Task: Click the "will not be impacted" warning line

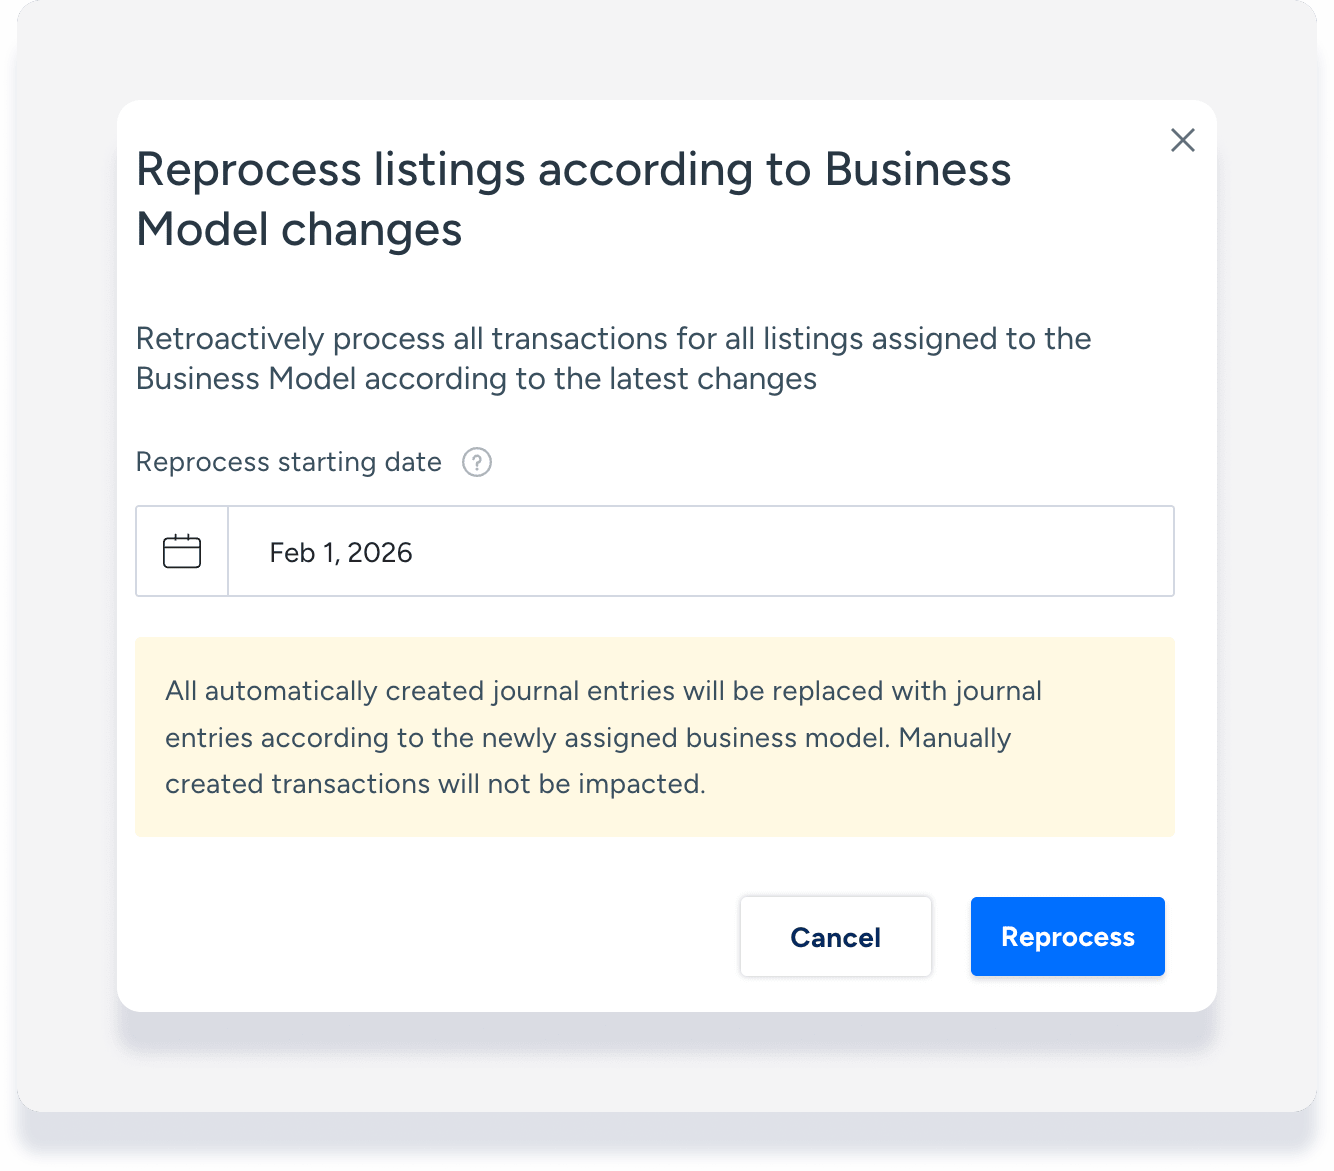Action: point(435,784)
